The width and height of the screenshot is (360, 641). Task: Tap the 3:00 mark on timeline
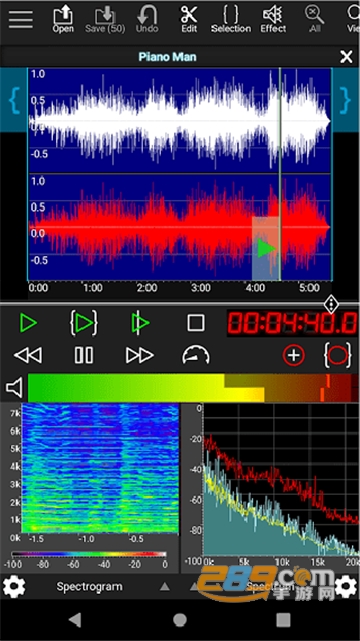tap(201, 288)
